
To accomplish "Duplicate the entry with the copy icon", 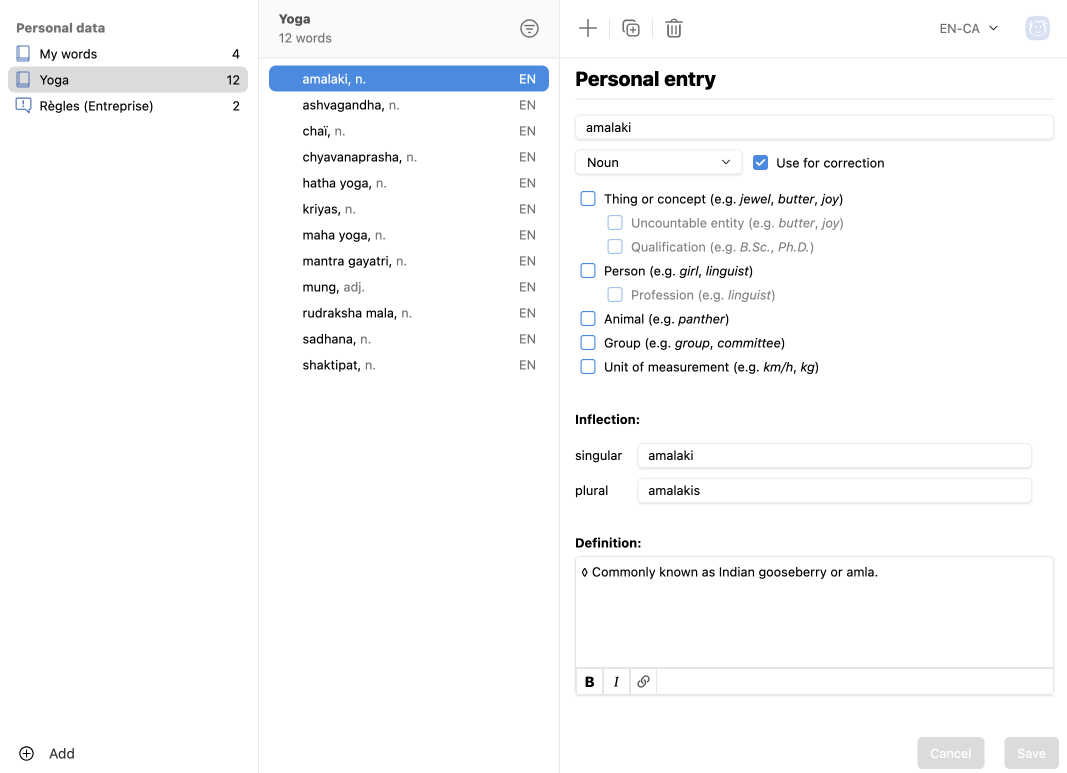I will click(x=631, y=28).
